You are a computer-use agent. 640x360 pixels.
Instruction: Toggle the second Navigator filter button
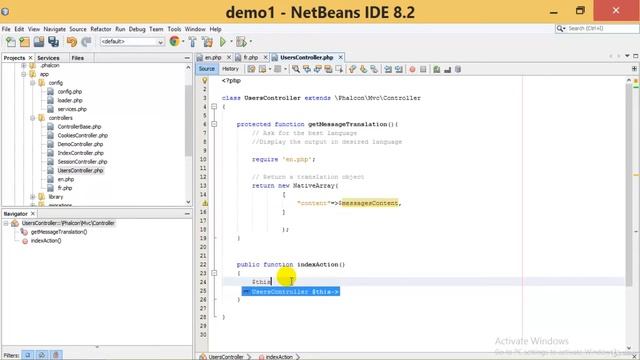pyautogui.click(x=42, y=355)
